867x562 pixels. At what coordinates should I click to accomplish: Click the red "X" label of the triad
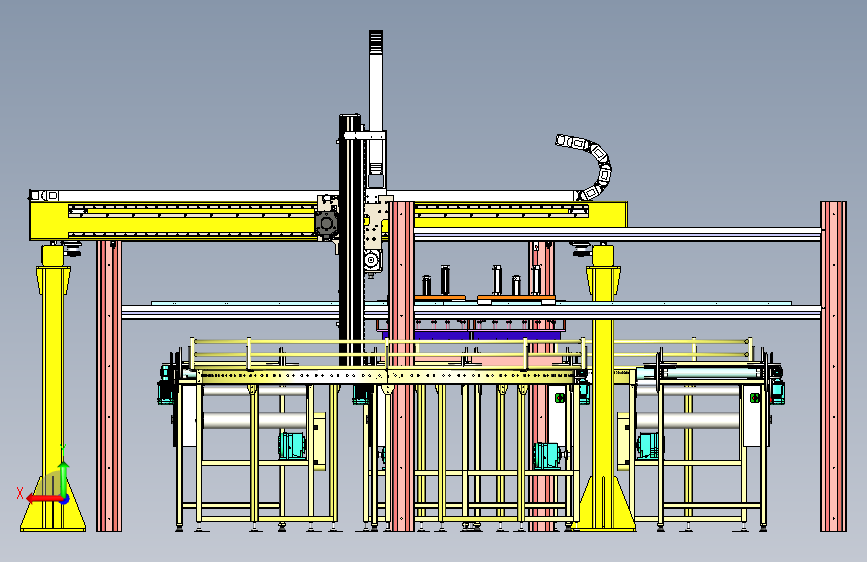(20, 493)
